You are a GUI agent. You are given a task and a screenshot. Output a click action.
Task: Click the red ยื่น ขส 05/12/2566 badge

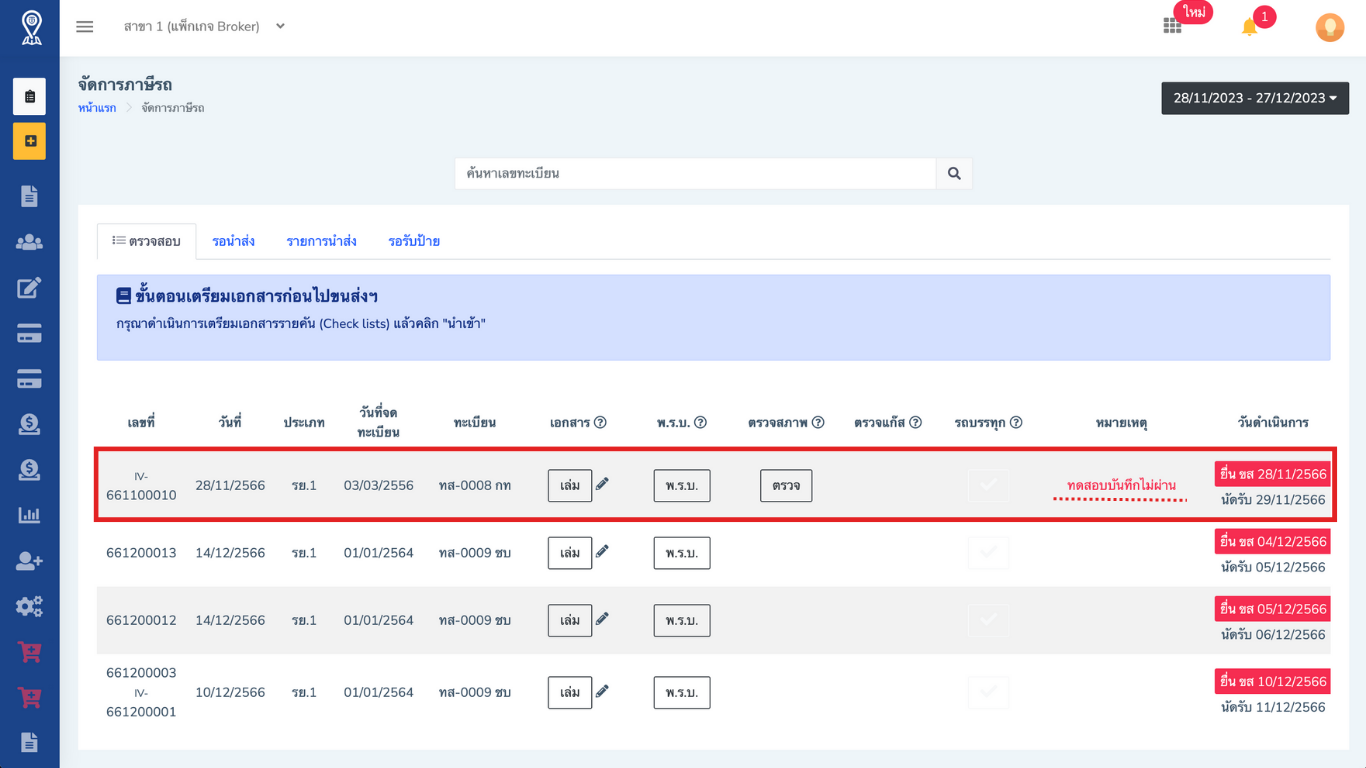pos(1273,609)
